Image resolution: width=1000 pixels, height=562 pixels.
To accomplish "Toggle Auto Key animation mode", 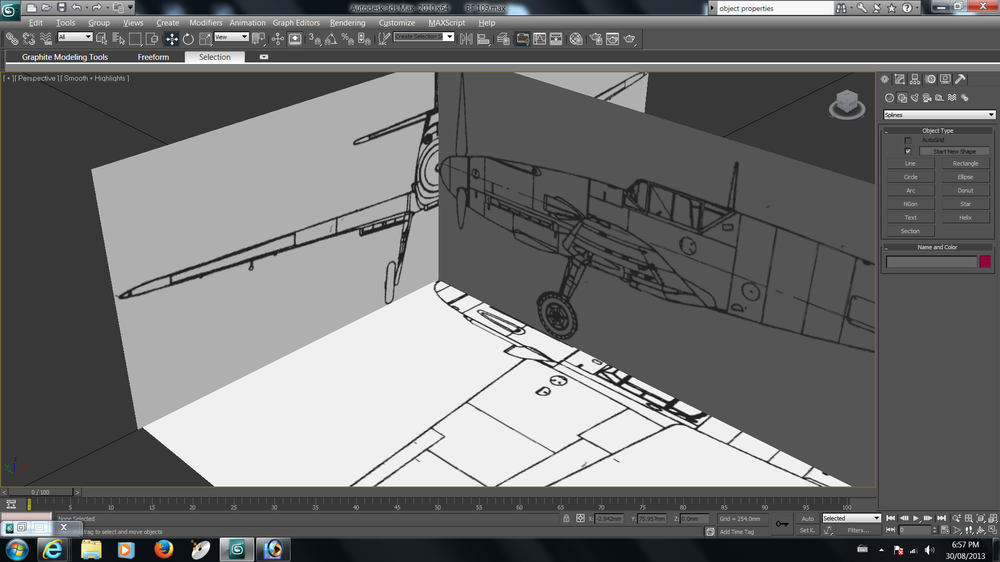I will click(807, 518).
